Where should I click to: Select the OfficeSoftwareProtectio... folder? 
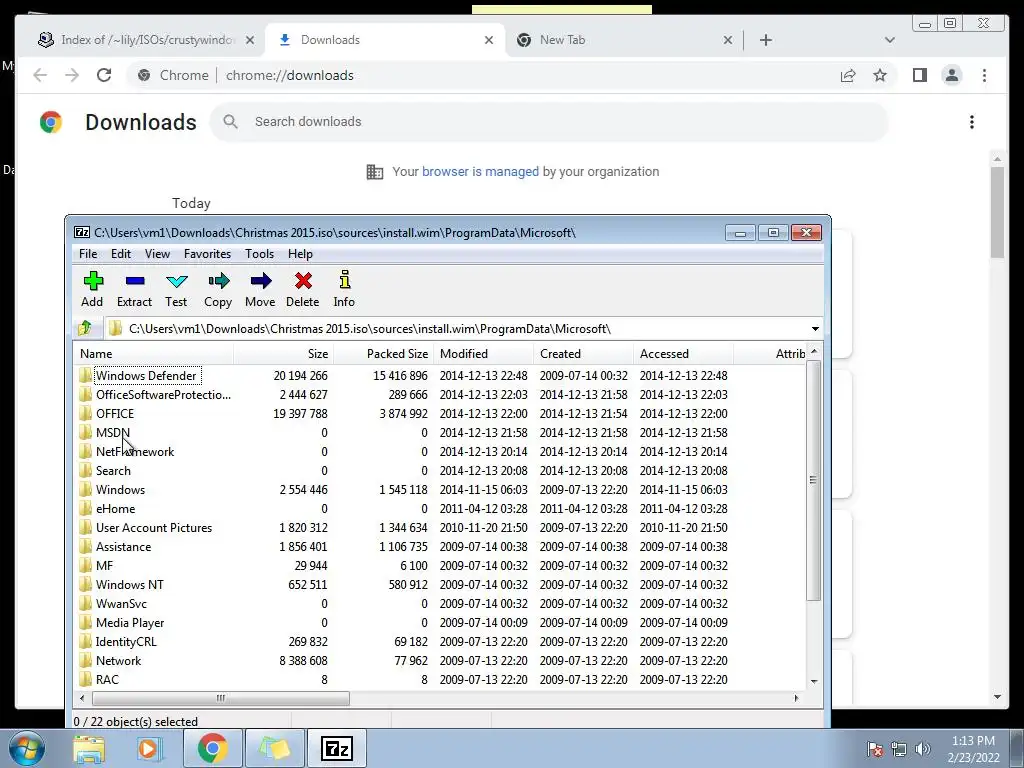pyautogui.click(x=163, y=394)
